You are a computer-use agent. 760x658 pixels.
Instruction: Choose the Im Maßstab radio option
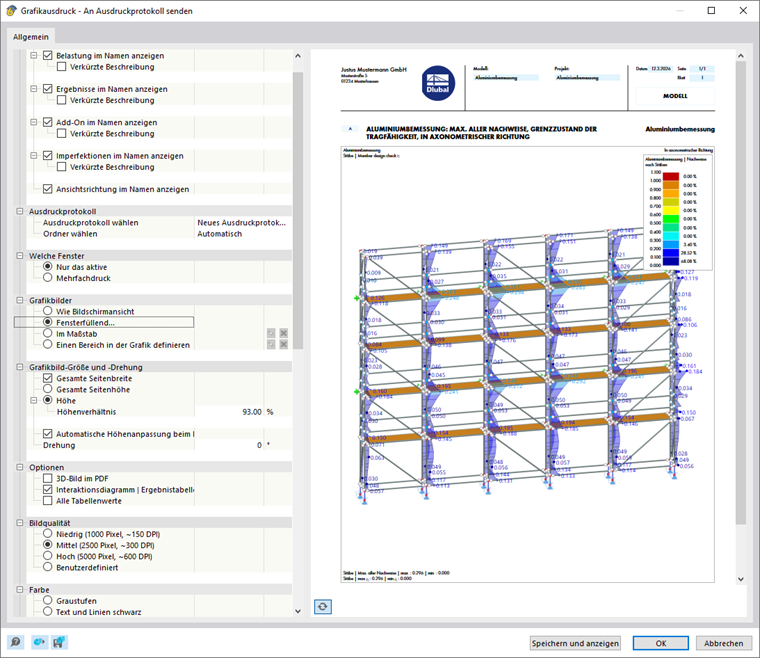(x=48, y=333)
